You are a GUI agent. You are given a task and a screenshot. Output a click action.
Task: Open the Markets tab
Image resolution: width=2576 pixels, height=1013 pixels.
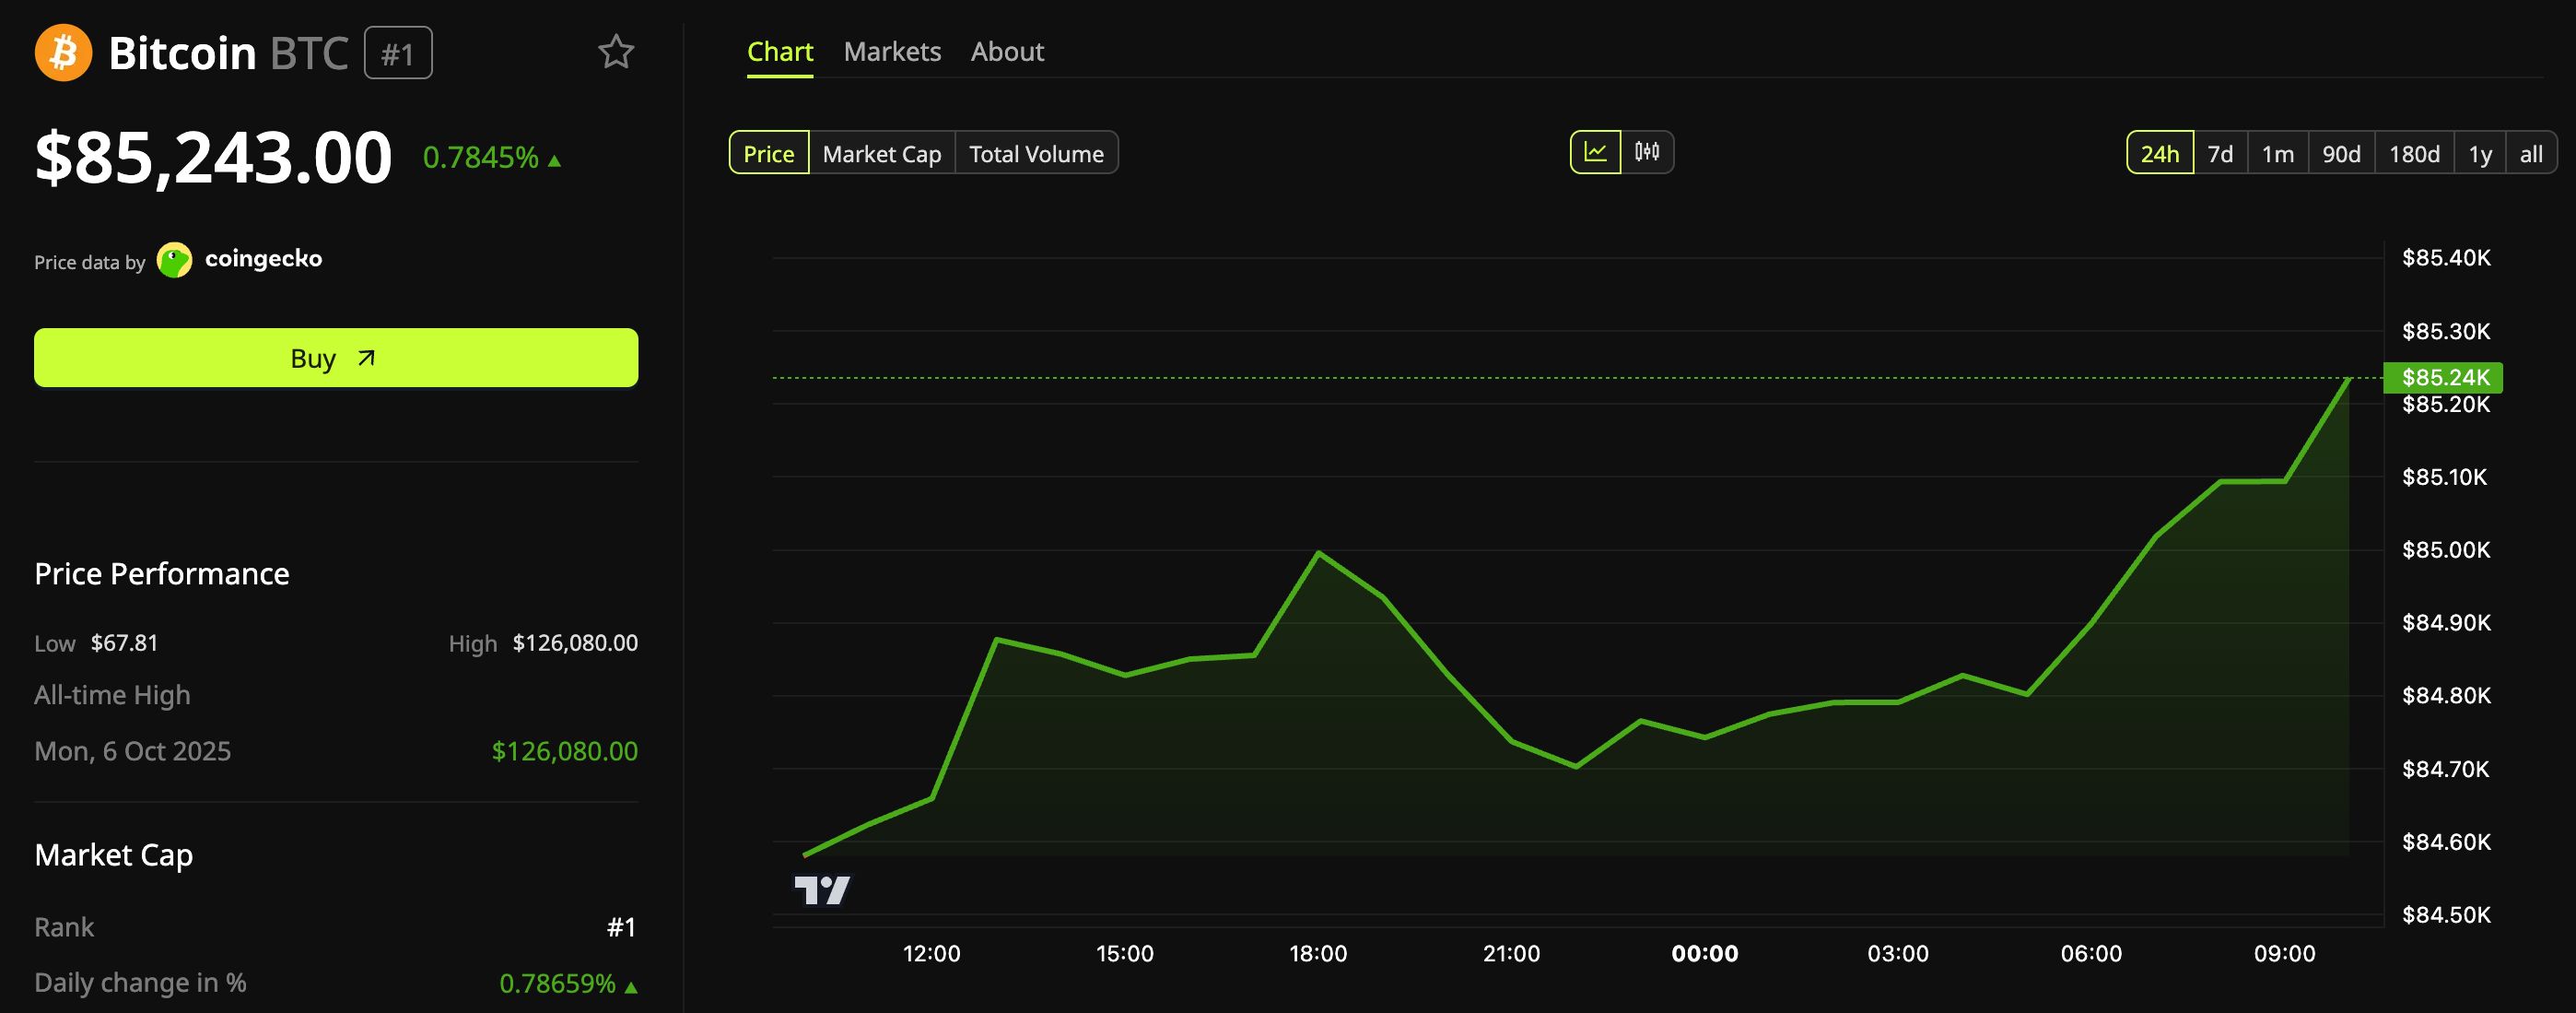(x=892, y=52)
